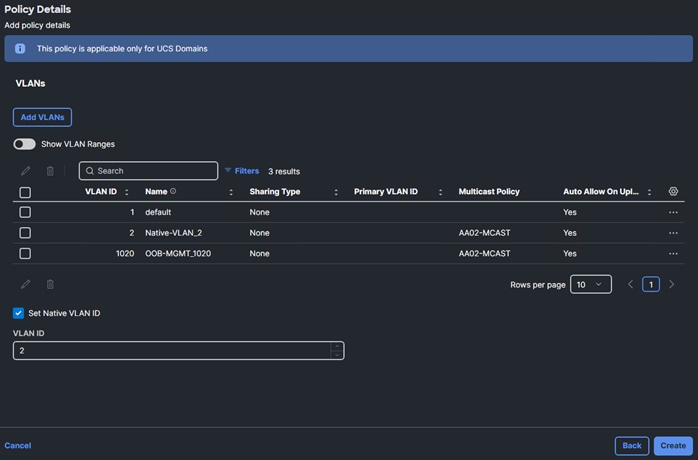Increment the VLAN ID value with the up arrow
This screenshot has height=460, width=698.
(337, 346)
